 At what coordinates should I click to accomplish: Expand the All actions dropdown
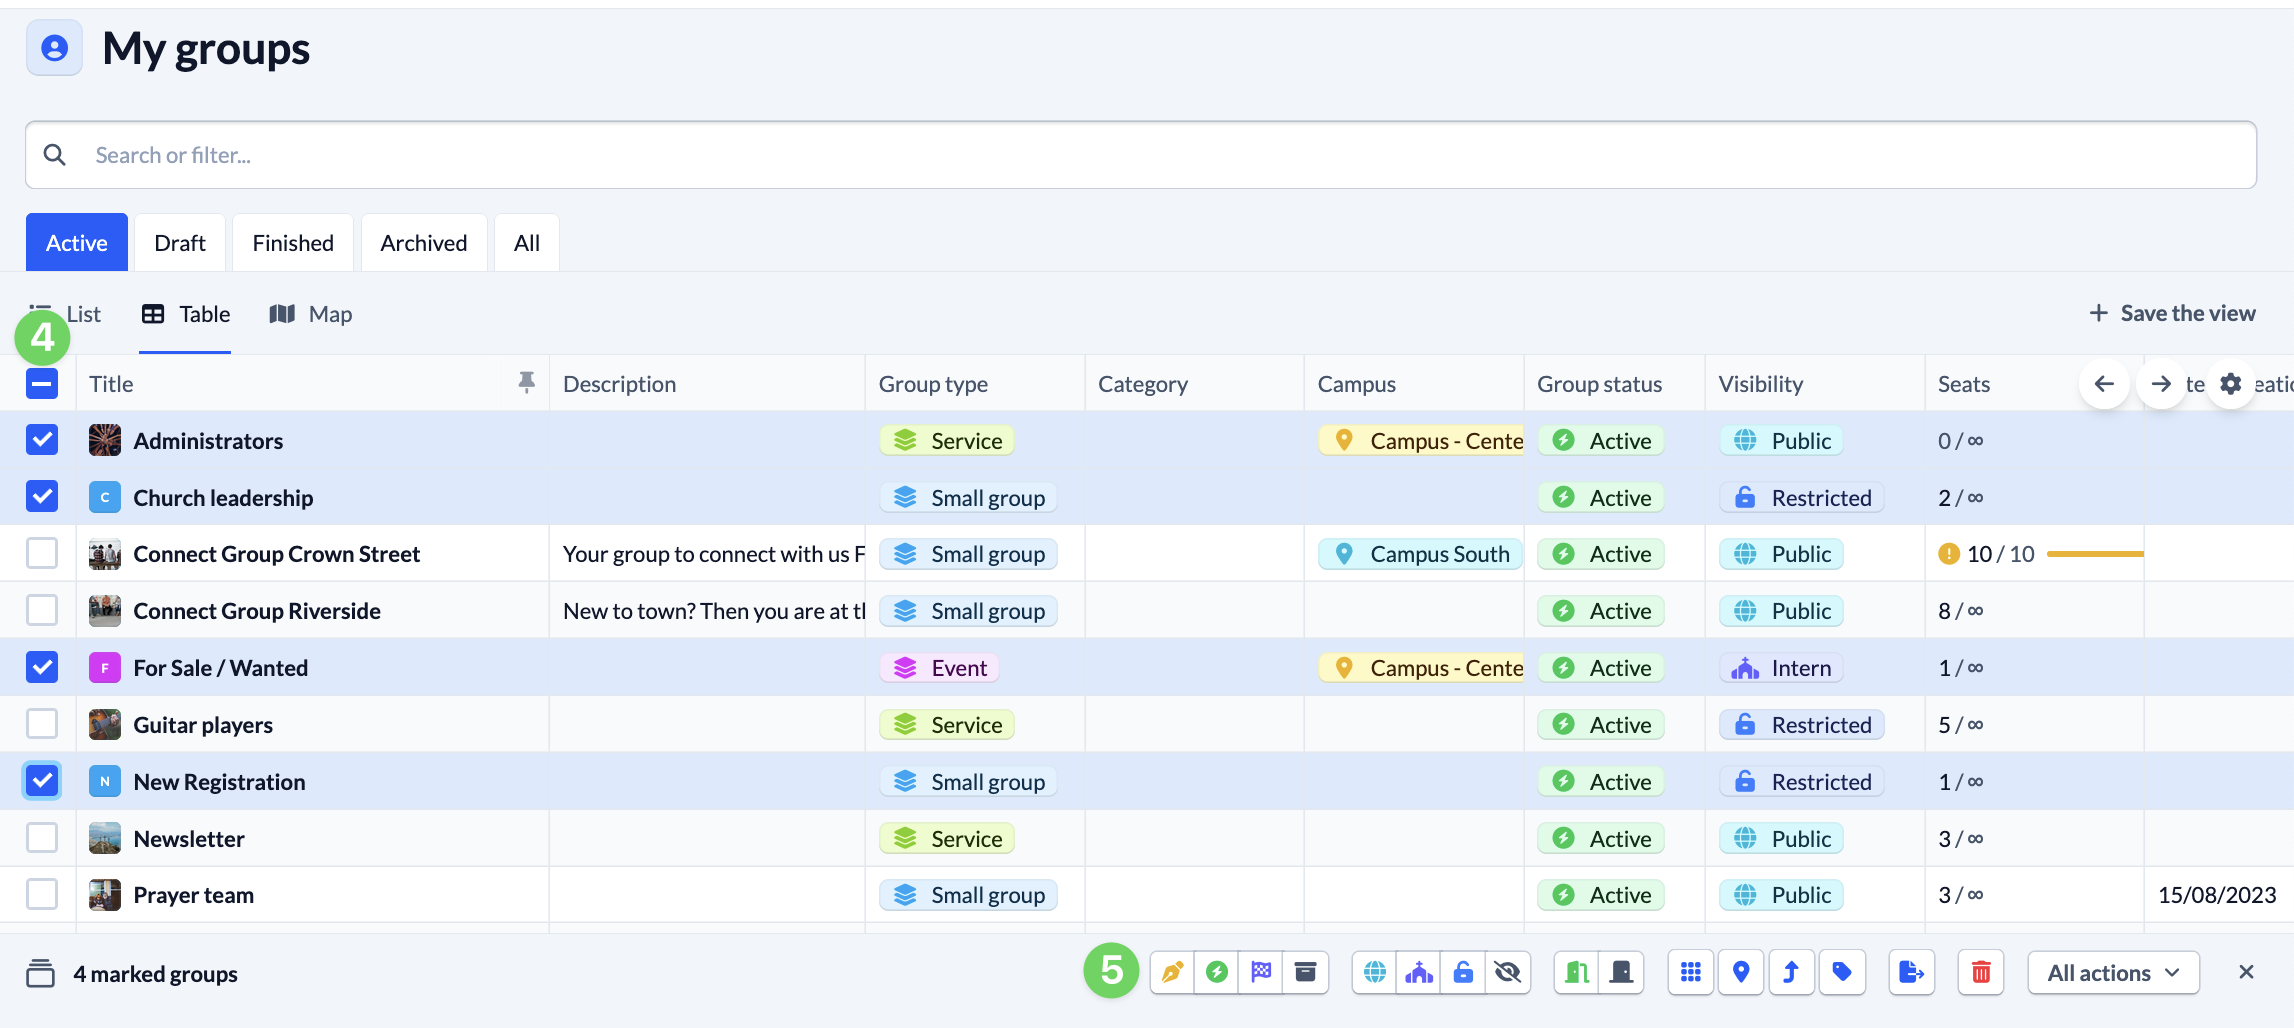(x=2112, y=973)
